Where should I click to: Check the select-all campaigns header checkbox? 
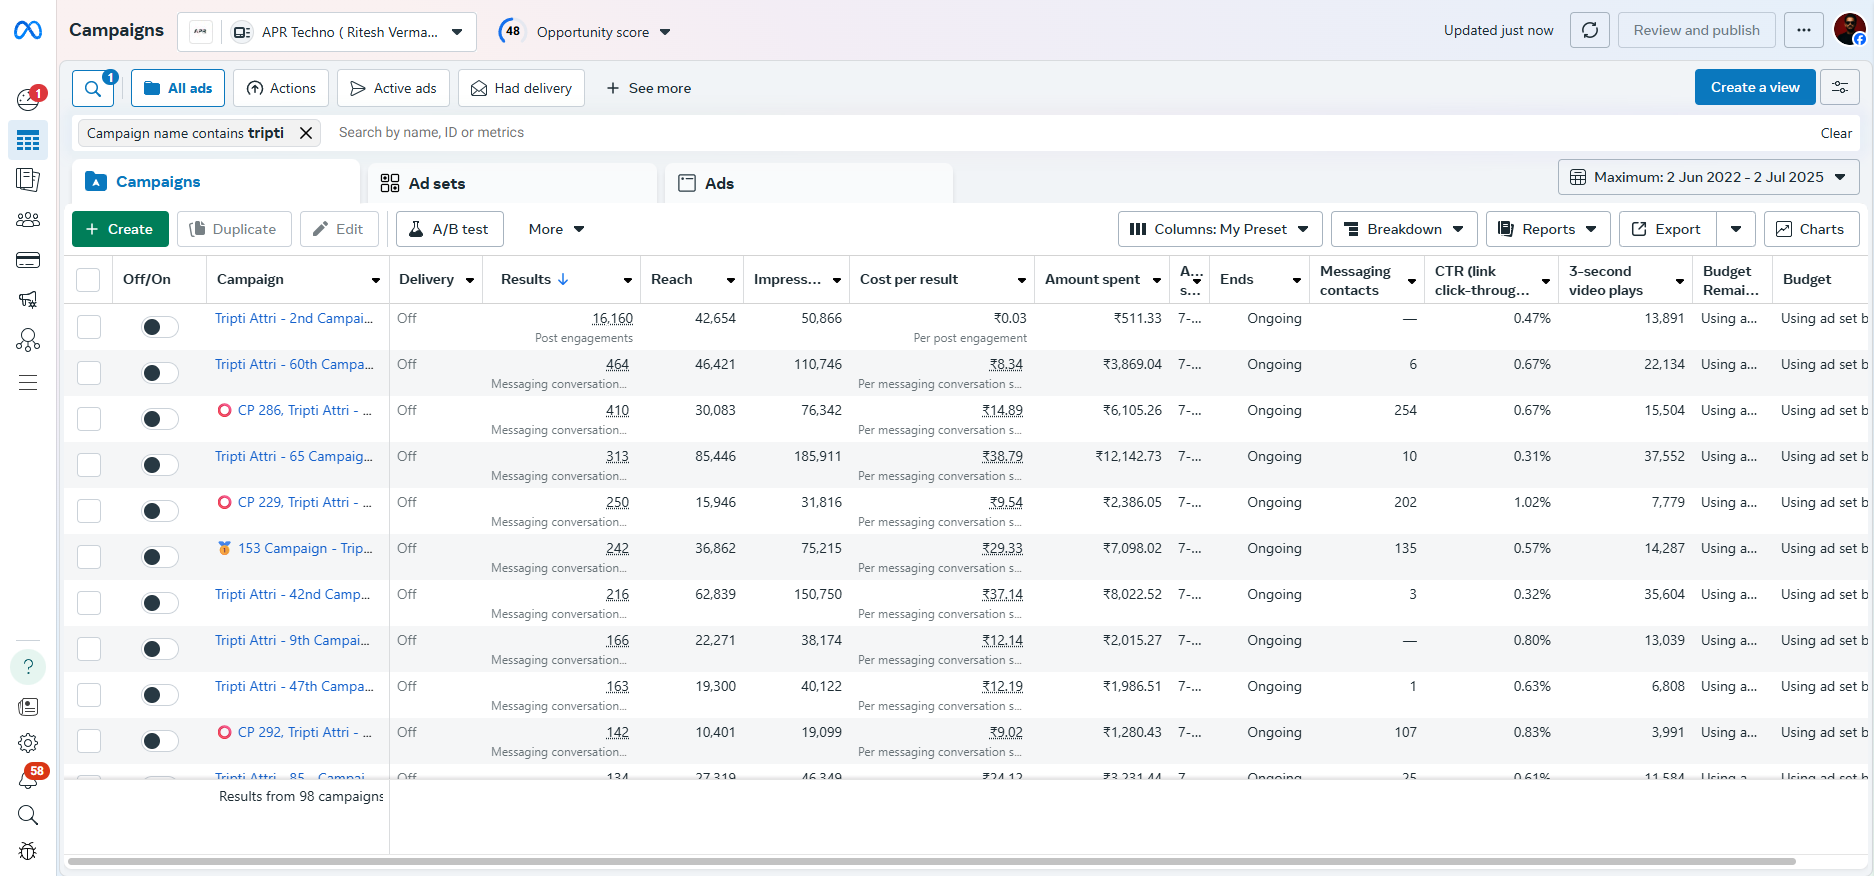click(x=89, y=280)
